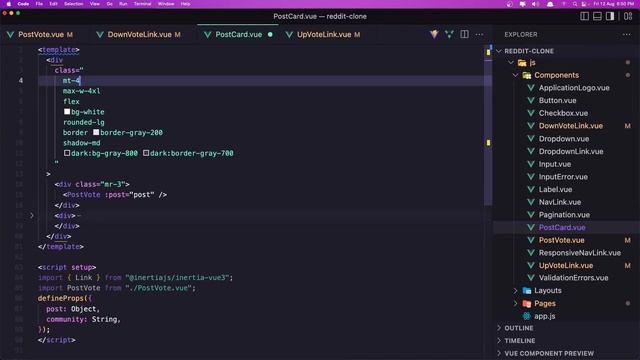The height and width of the screenshot is (360, 640).
Task: Open Customize Layout icon in title bar
Action: pos(628,16)
